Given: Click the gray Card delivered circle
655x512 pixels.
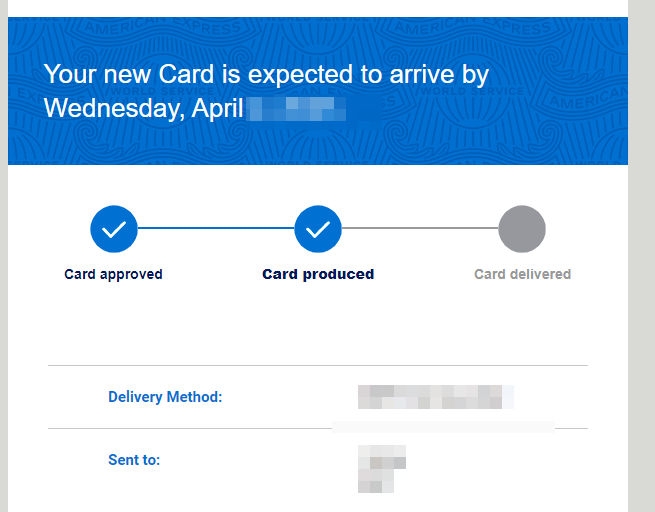Looking at the screenshot, I should click(x=522, y=229).
